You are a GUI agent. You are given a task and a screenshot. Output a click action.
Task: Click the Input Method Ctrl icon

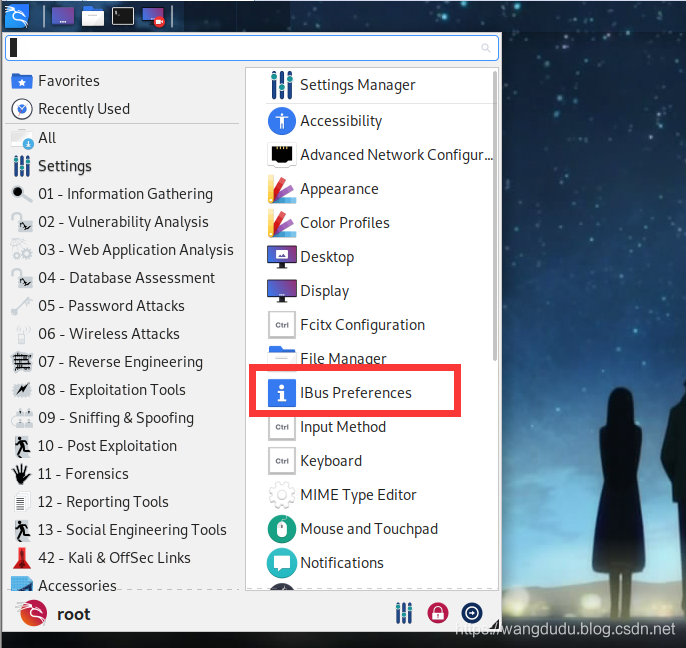pyautogui.click(x=282, y=427)
